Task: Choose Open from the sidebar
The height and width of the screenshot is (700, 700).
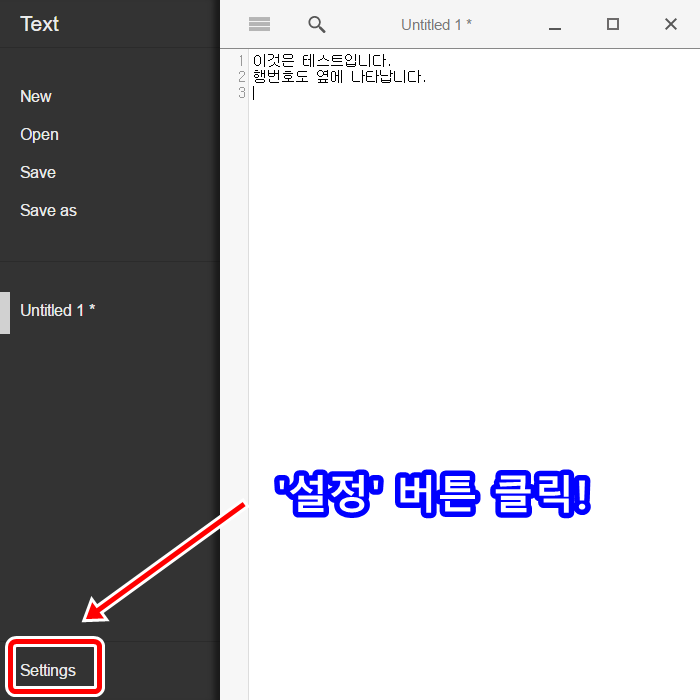Action: coord(39,134)
